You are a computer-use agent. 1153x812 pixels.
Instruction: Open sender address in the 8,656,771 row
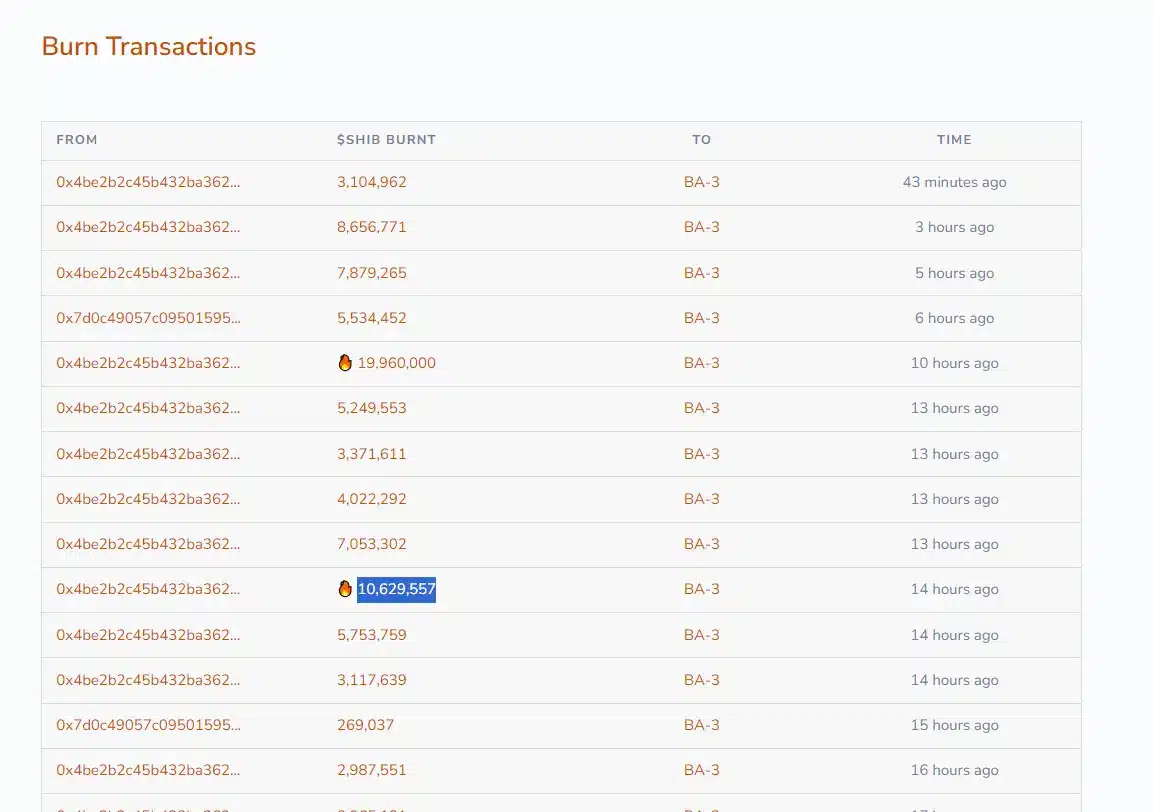click(x=148, y=227)
